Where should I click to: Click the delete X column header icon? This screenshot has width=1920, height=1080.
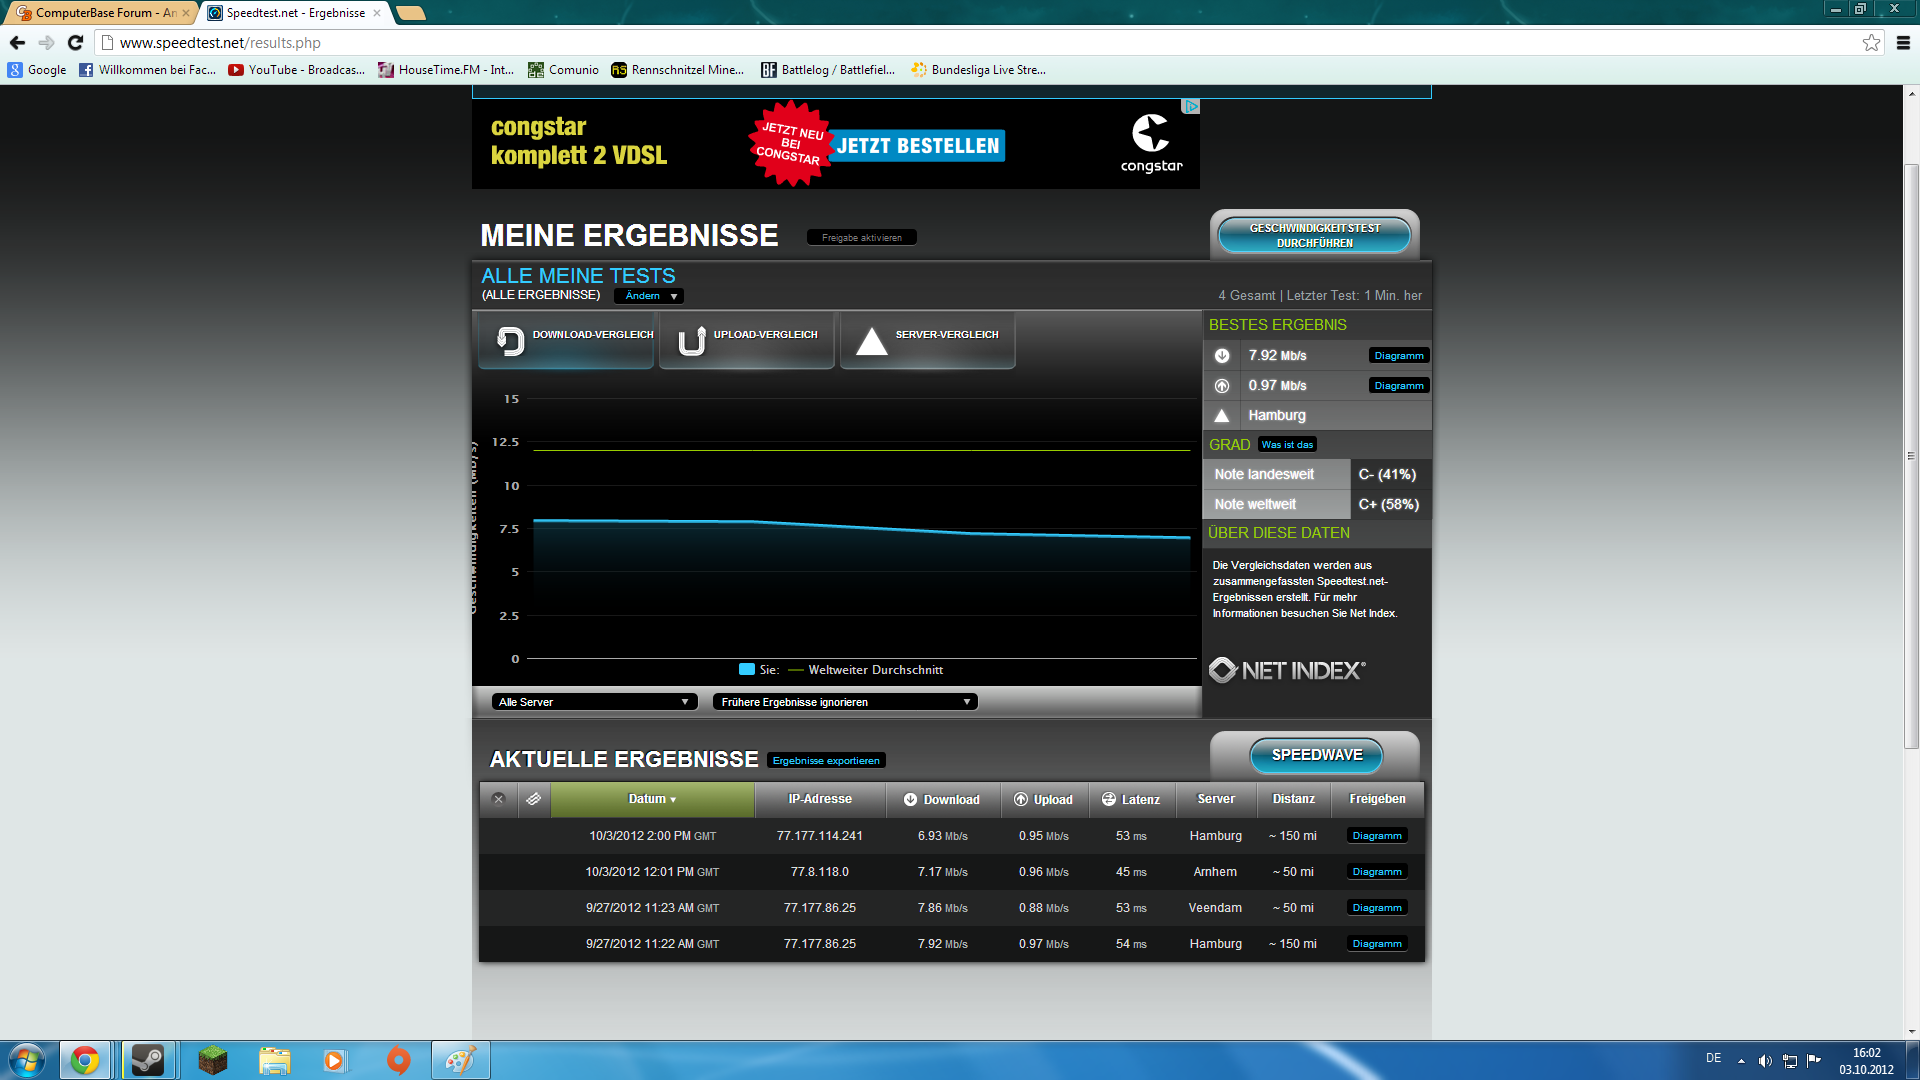point(498,799)
